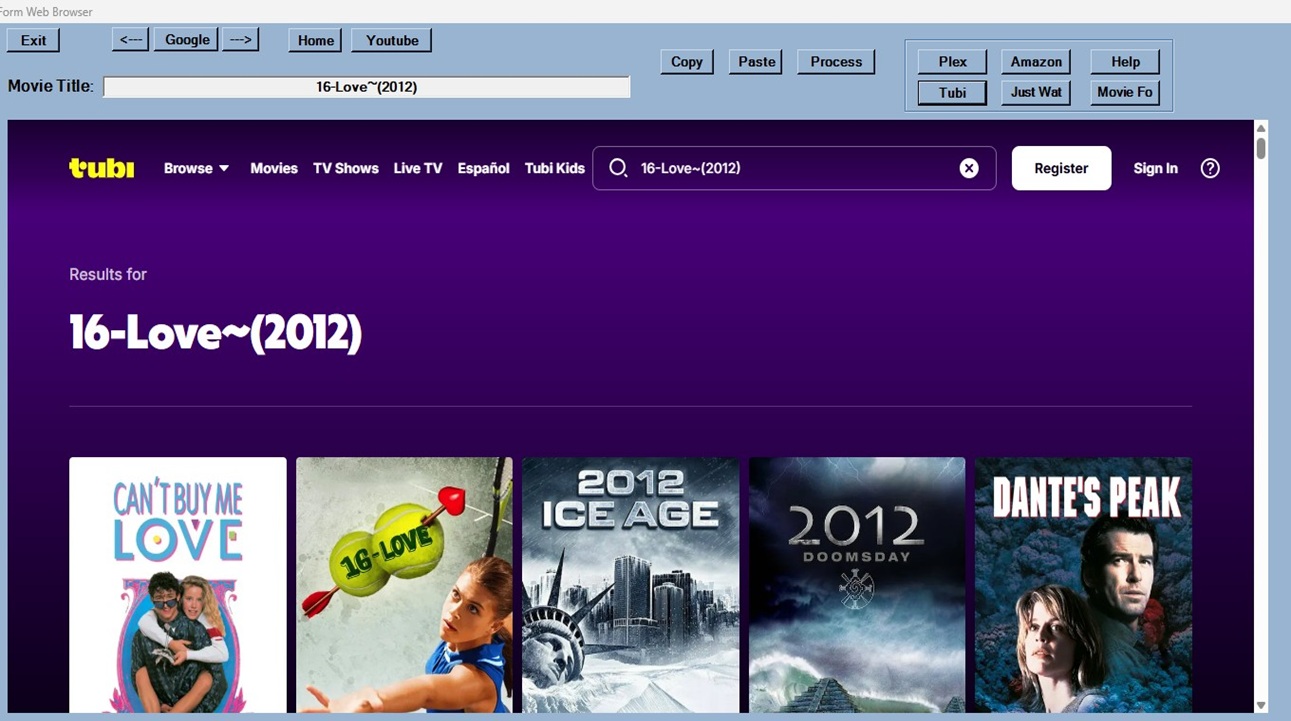Expand the Browse dropdown menu
This screenshot has width=1291, height=721.
tap(196, 168)
